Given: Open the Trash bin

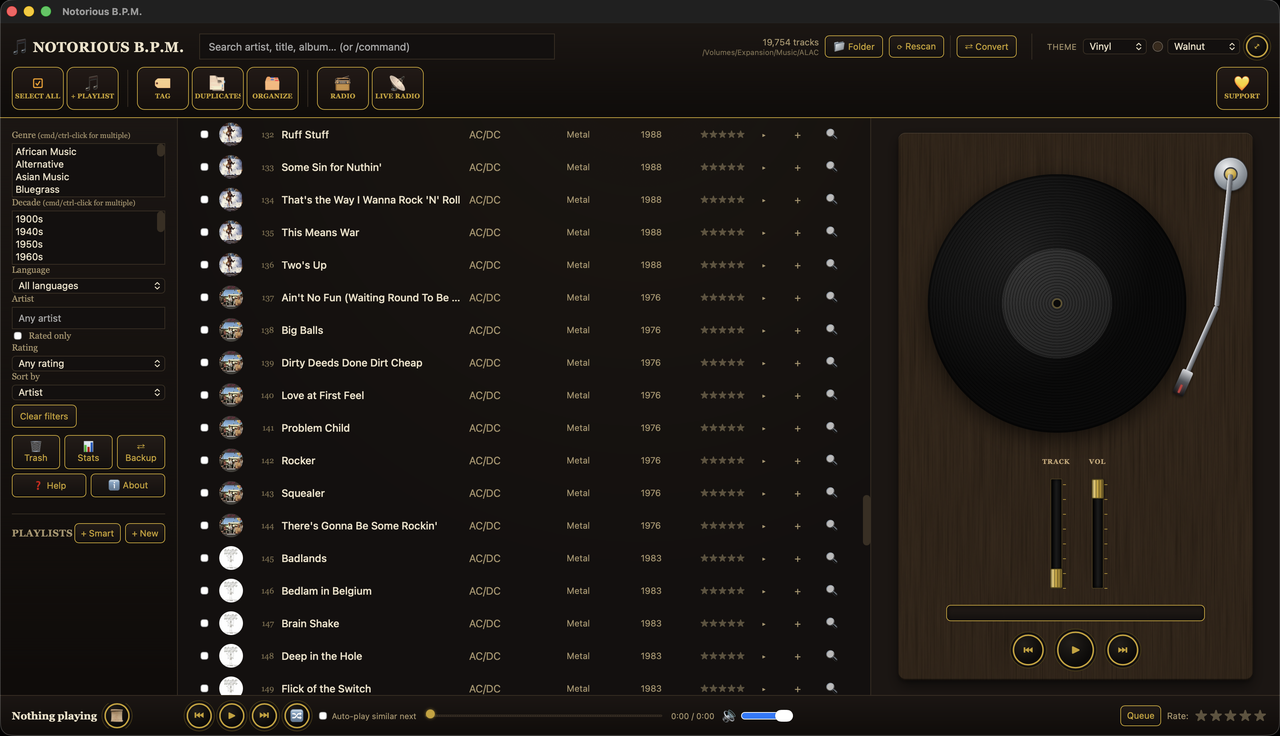Looking at the screenshot, I should pyautogui.click(x=36, y=452).
